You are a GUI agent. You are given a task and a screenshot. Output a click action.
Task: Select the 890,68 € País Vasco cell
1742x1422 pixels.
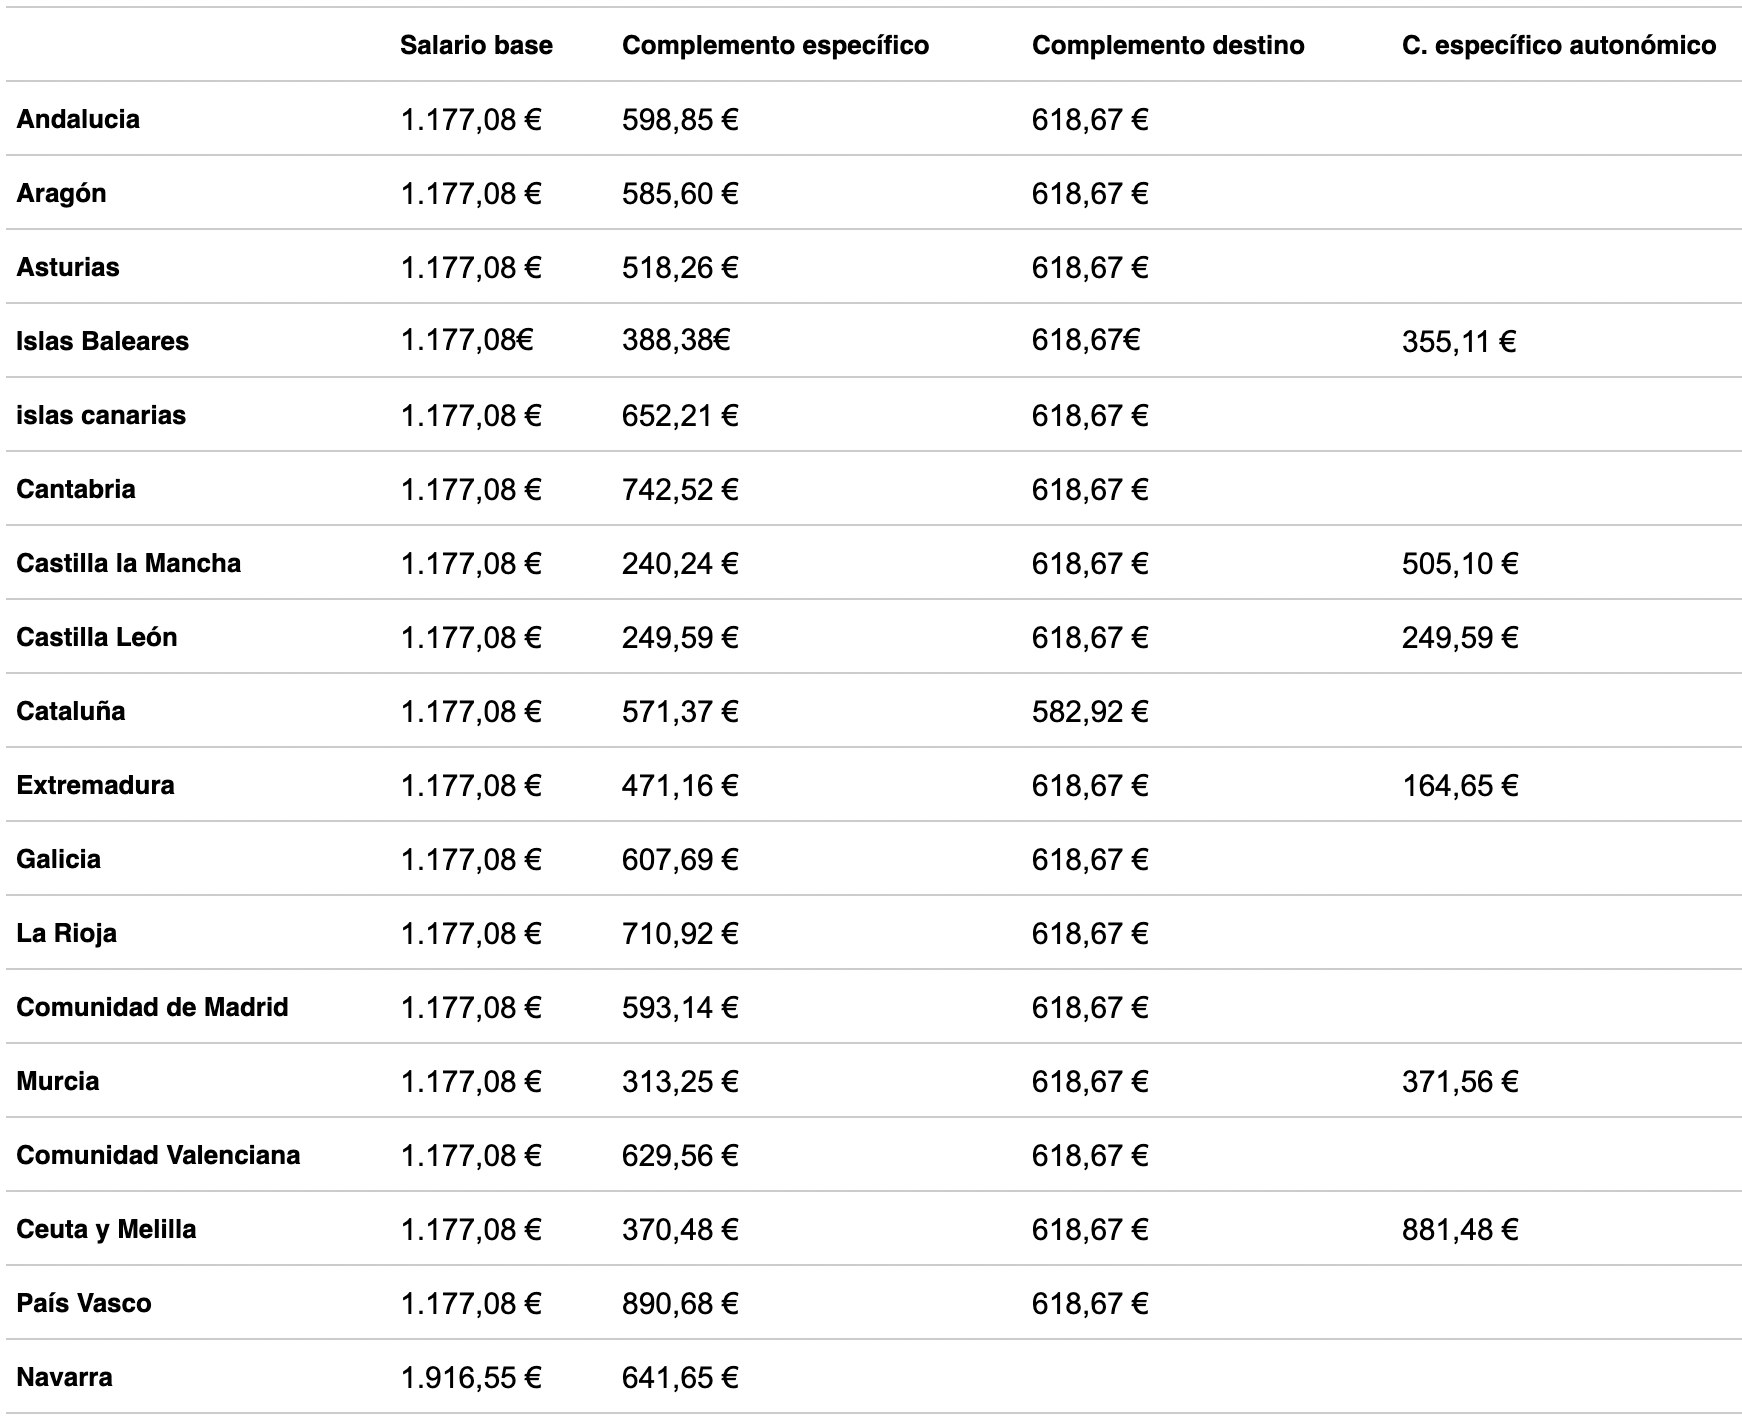click(680, 1303)
